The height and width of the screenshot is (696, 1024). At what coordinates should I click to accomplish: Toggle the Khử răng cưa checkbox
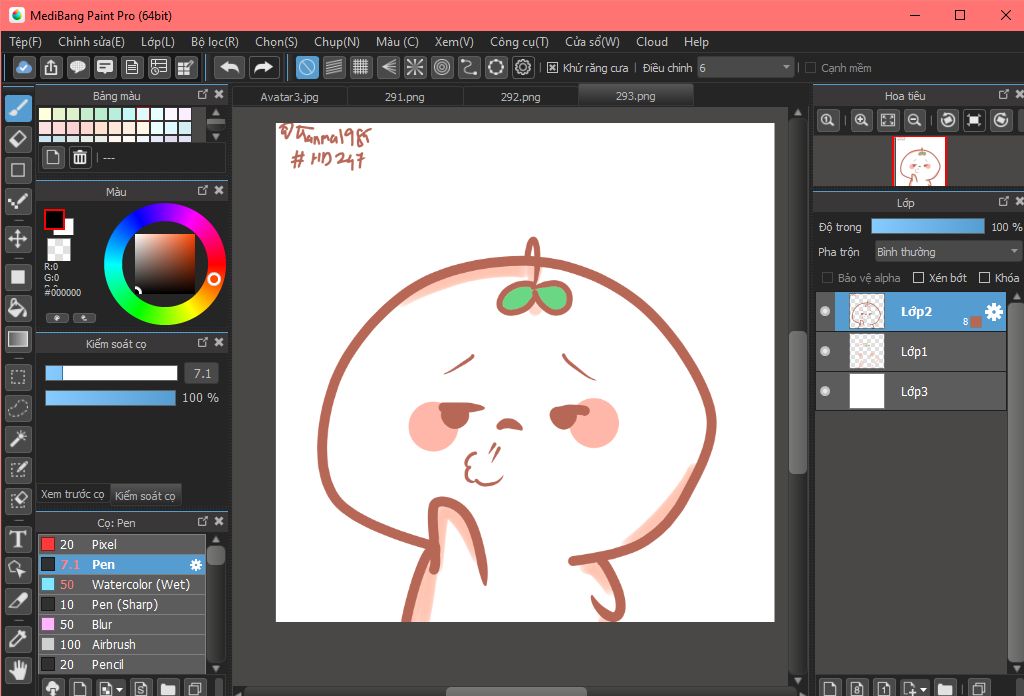click(x=552, y=68)
